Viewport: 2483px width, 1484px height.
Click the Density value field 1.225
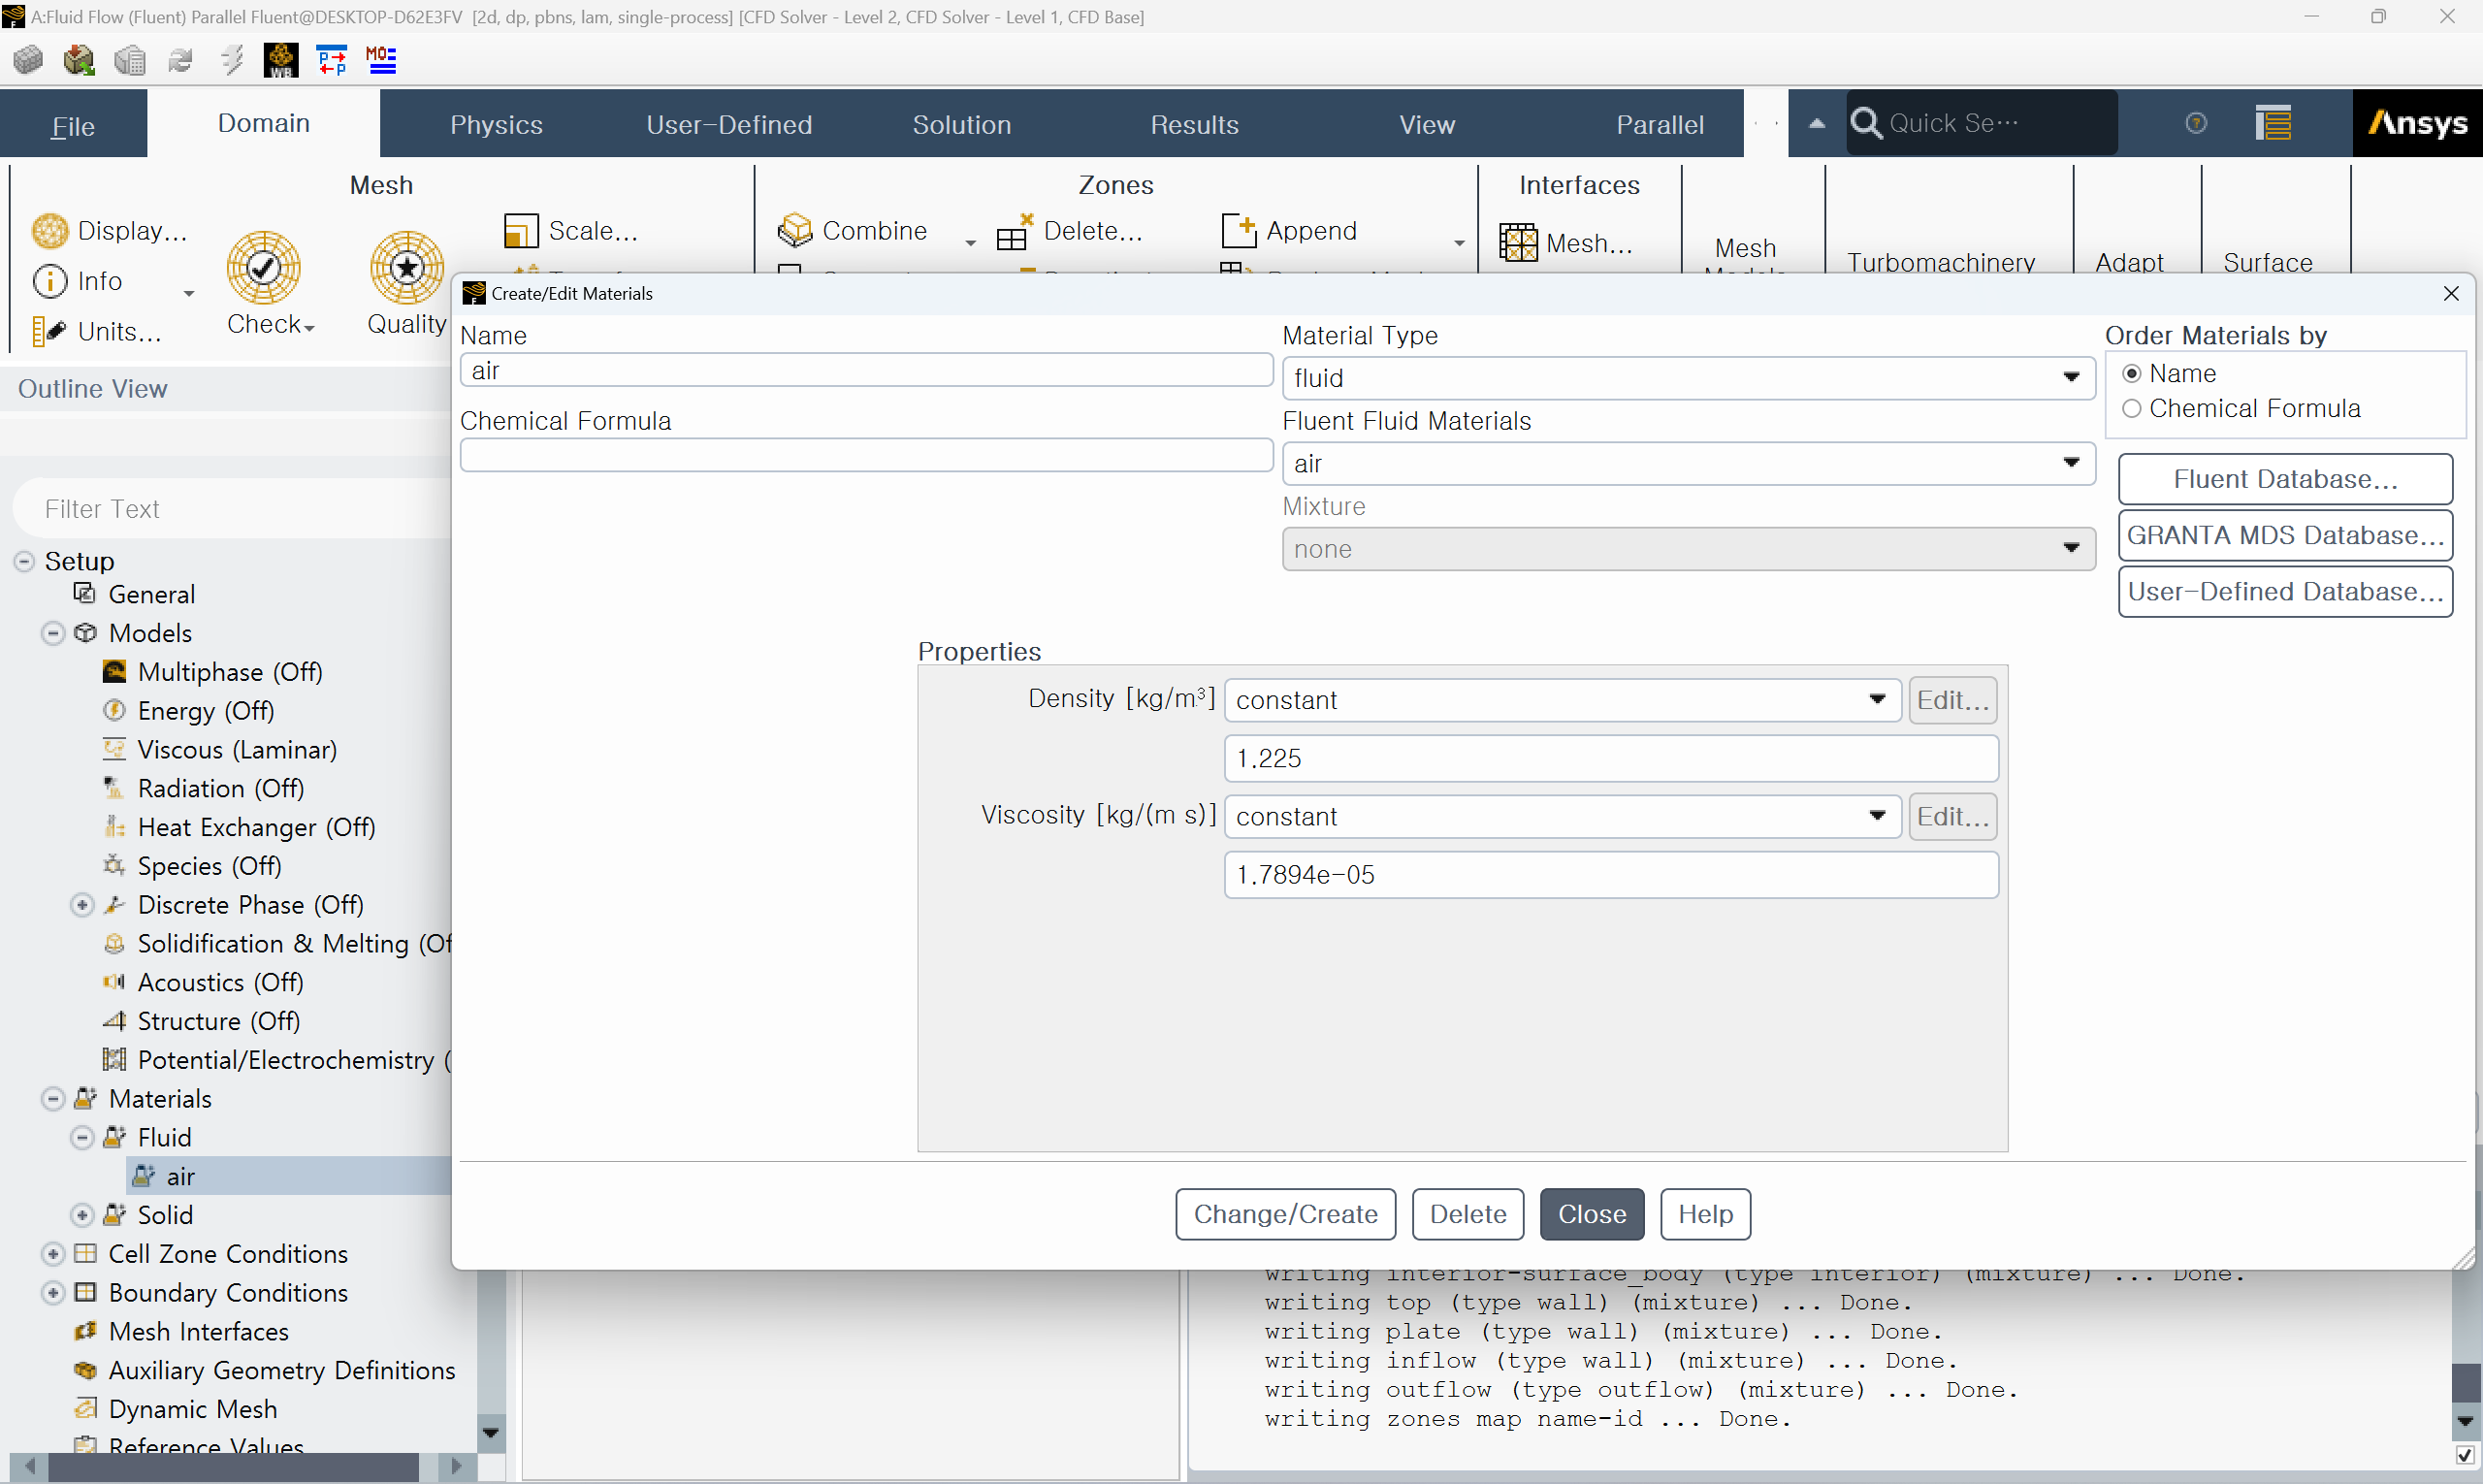(1611, 759)
